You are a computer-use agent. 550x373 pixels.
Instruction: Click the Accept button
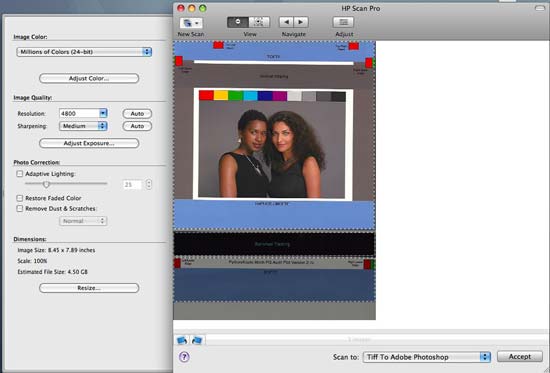[520, 357]
